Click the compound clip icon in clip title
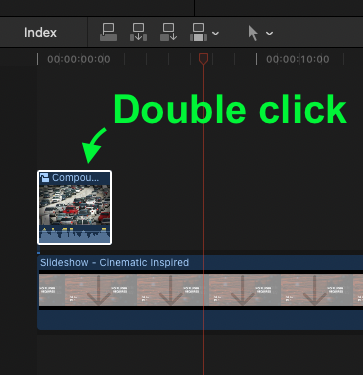This screenshot has height=375, width=363. tap(45, 178)
